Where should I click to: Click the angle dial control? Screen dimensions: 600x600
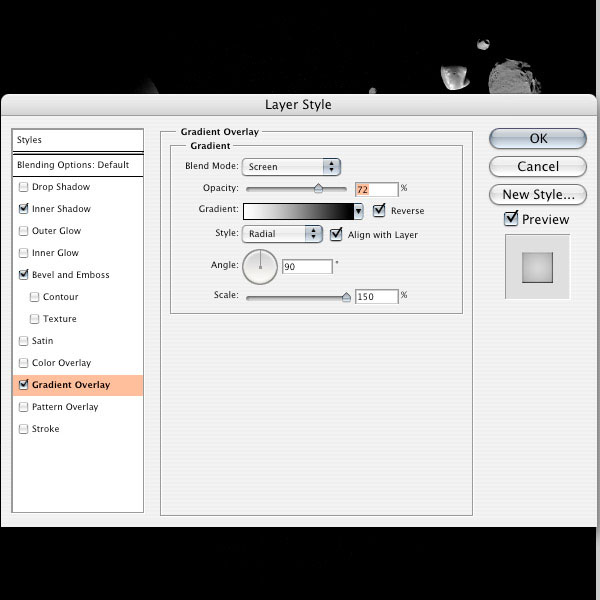(259, 266)
